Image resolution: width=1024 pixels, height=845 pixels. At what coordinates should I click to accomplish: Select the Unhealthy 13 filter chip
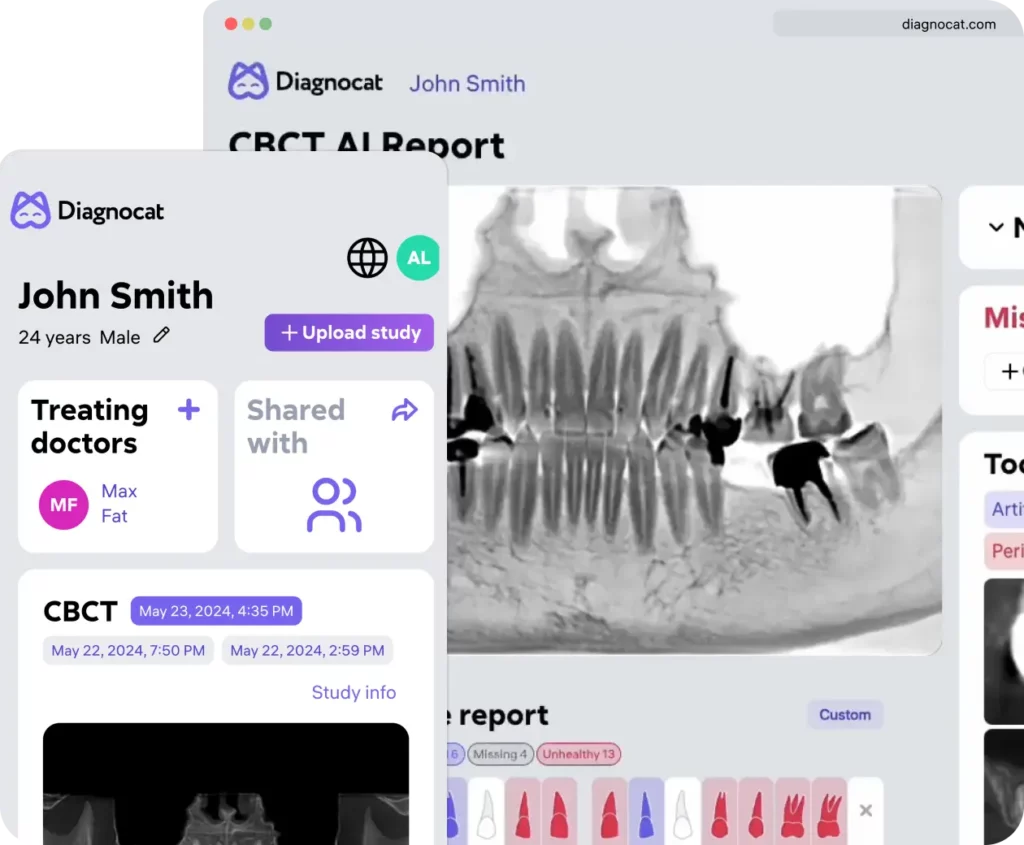click(x=578, y=754)
